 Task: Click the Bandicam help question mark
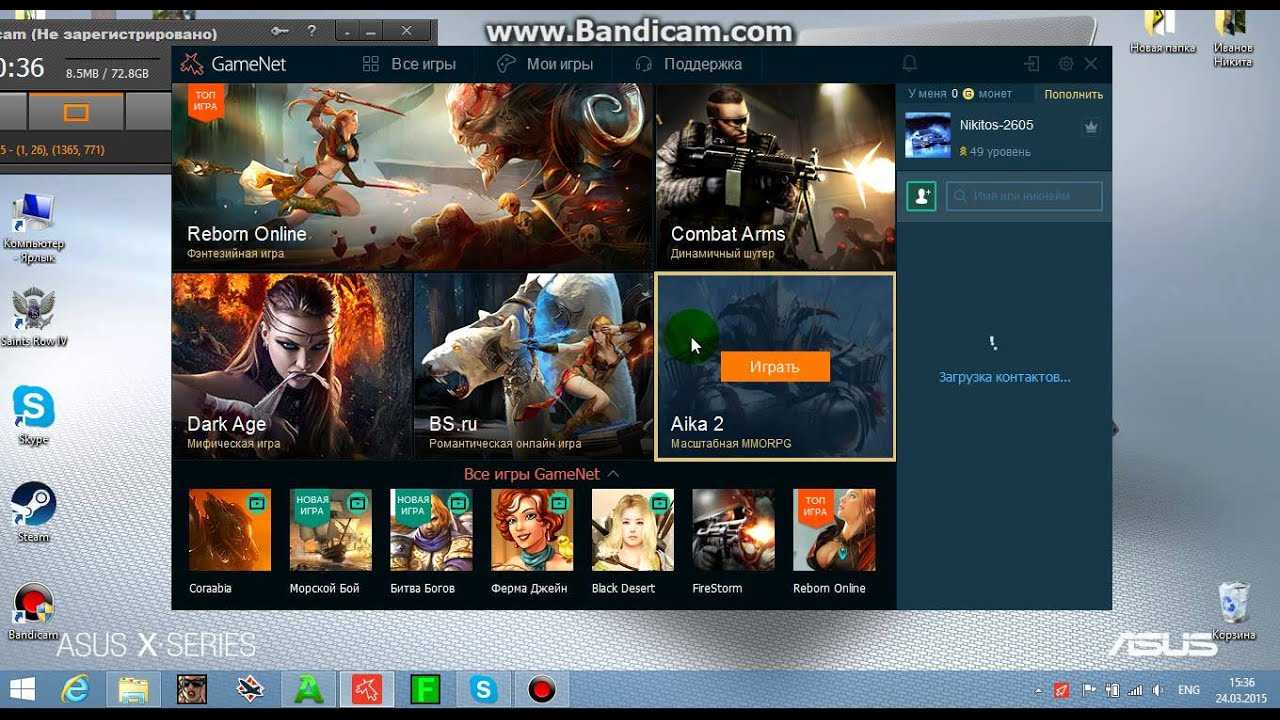click(x=312, y=31)
